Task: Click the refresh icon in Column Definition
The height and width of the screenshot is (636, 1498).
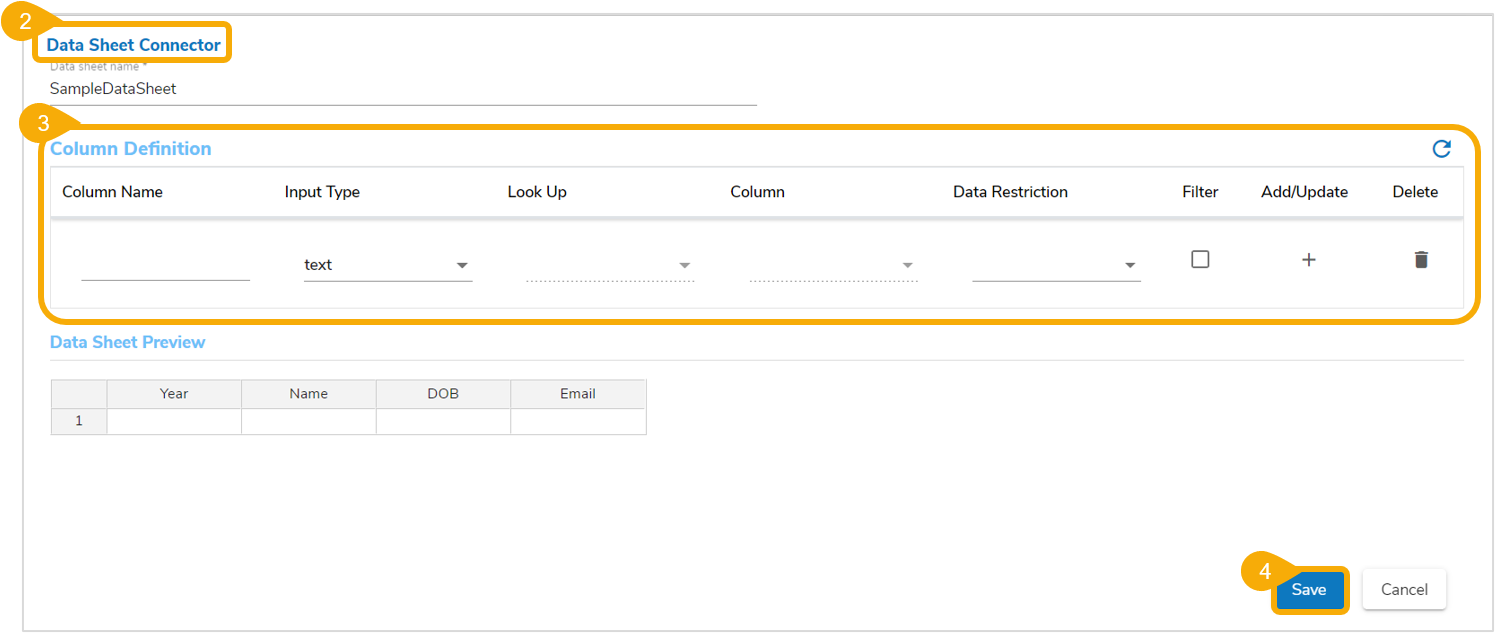Action: (1441, 149)
